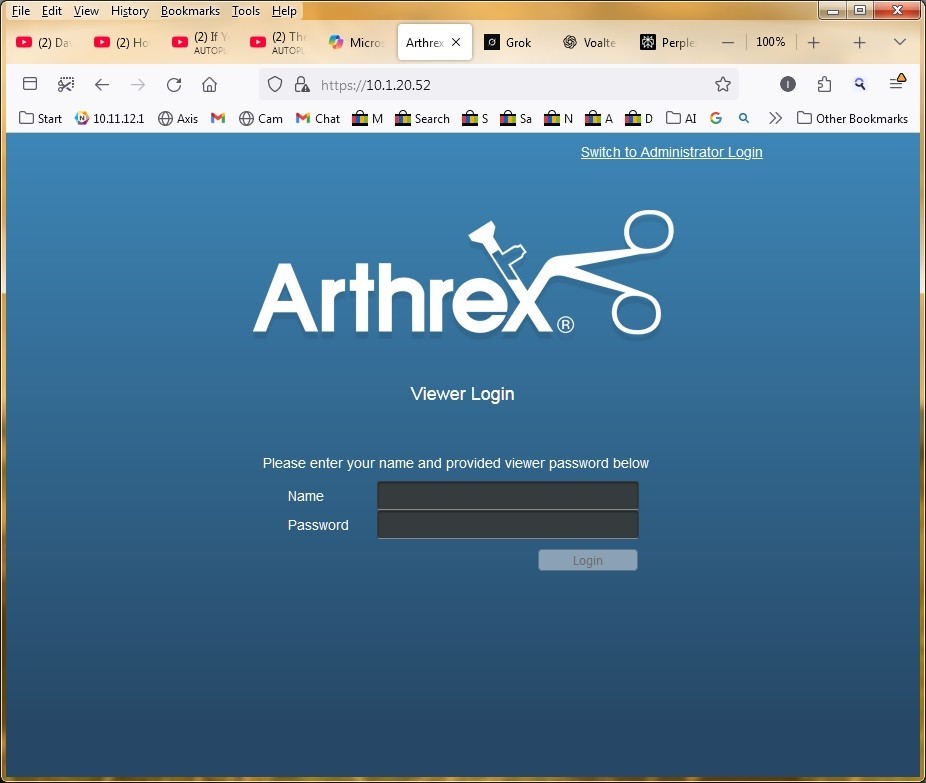Open the Help menu
Screen dimensions: 926x783
tap(284, 11)
